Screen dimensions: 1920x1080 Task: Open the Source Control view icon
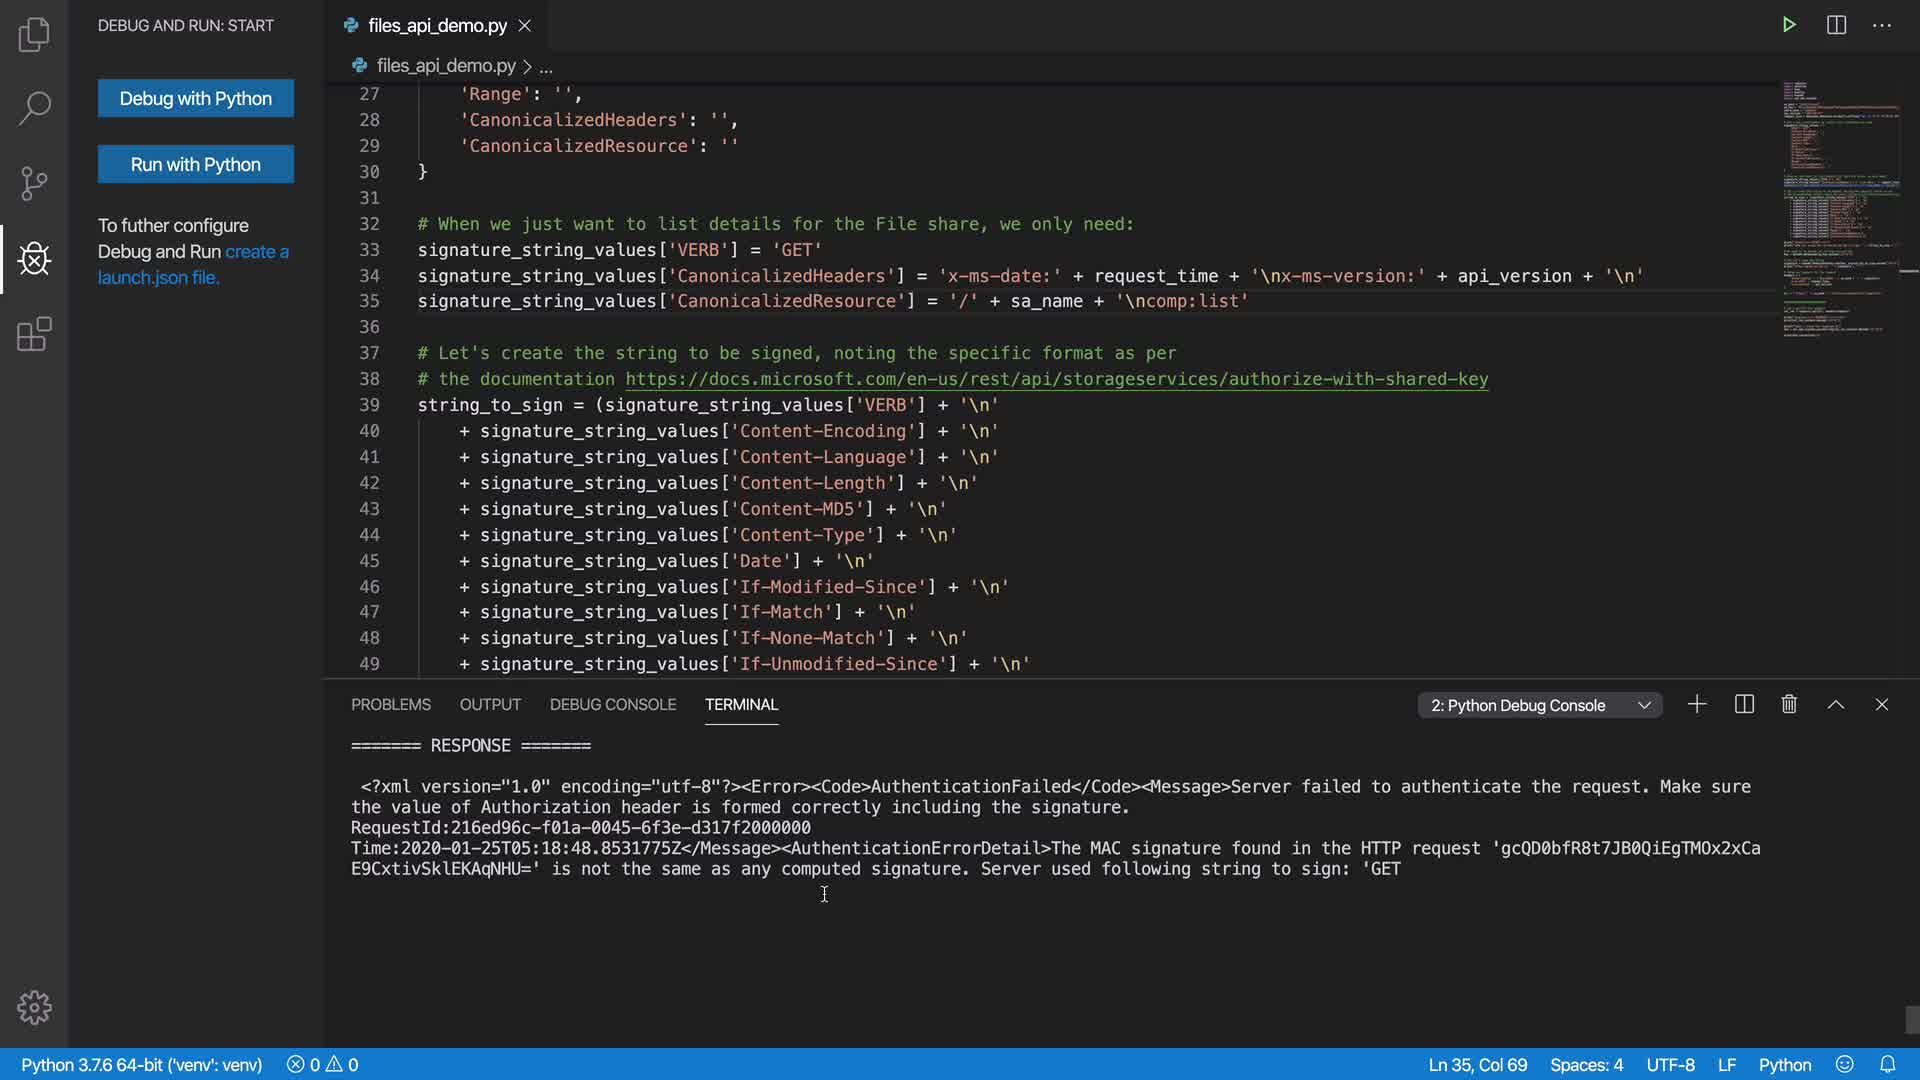point(34,183)
